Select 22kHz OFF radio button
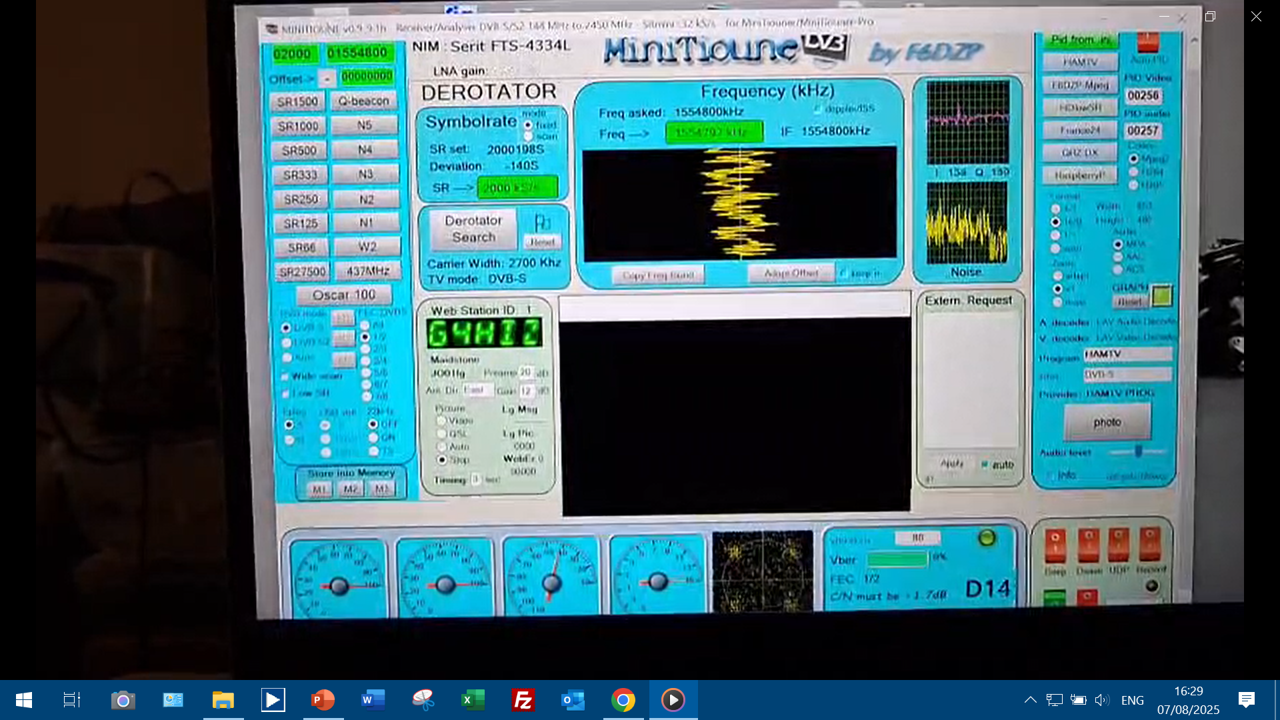The height and width of the screenshot is (720, 1280). point(374,424)
